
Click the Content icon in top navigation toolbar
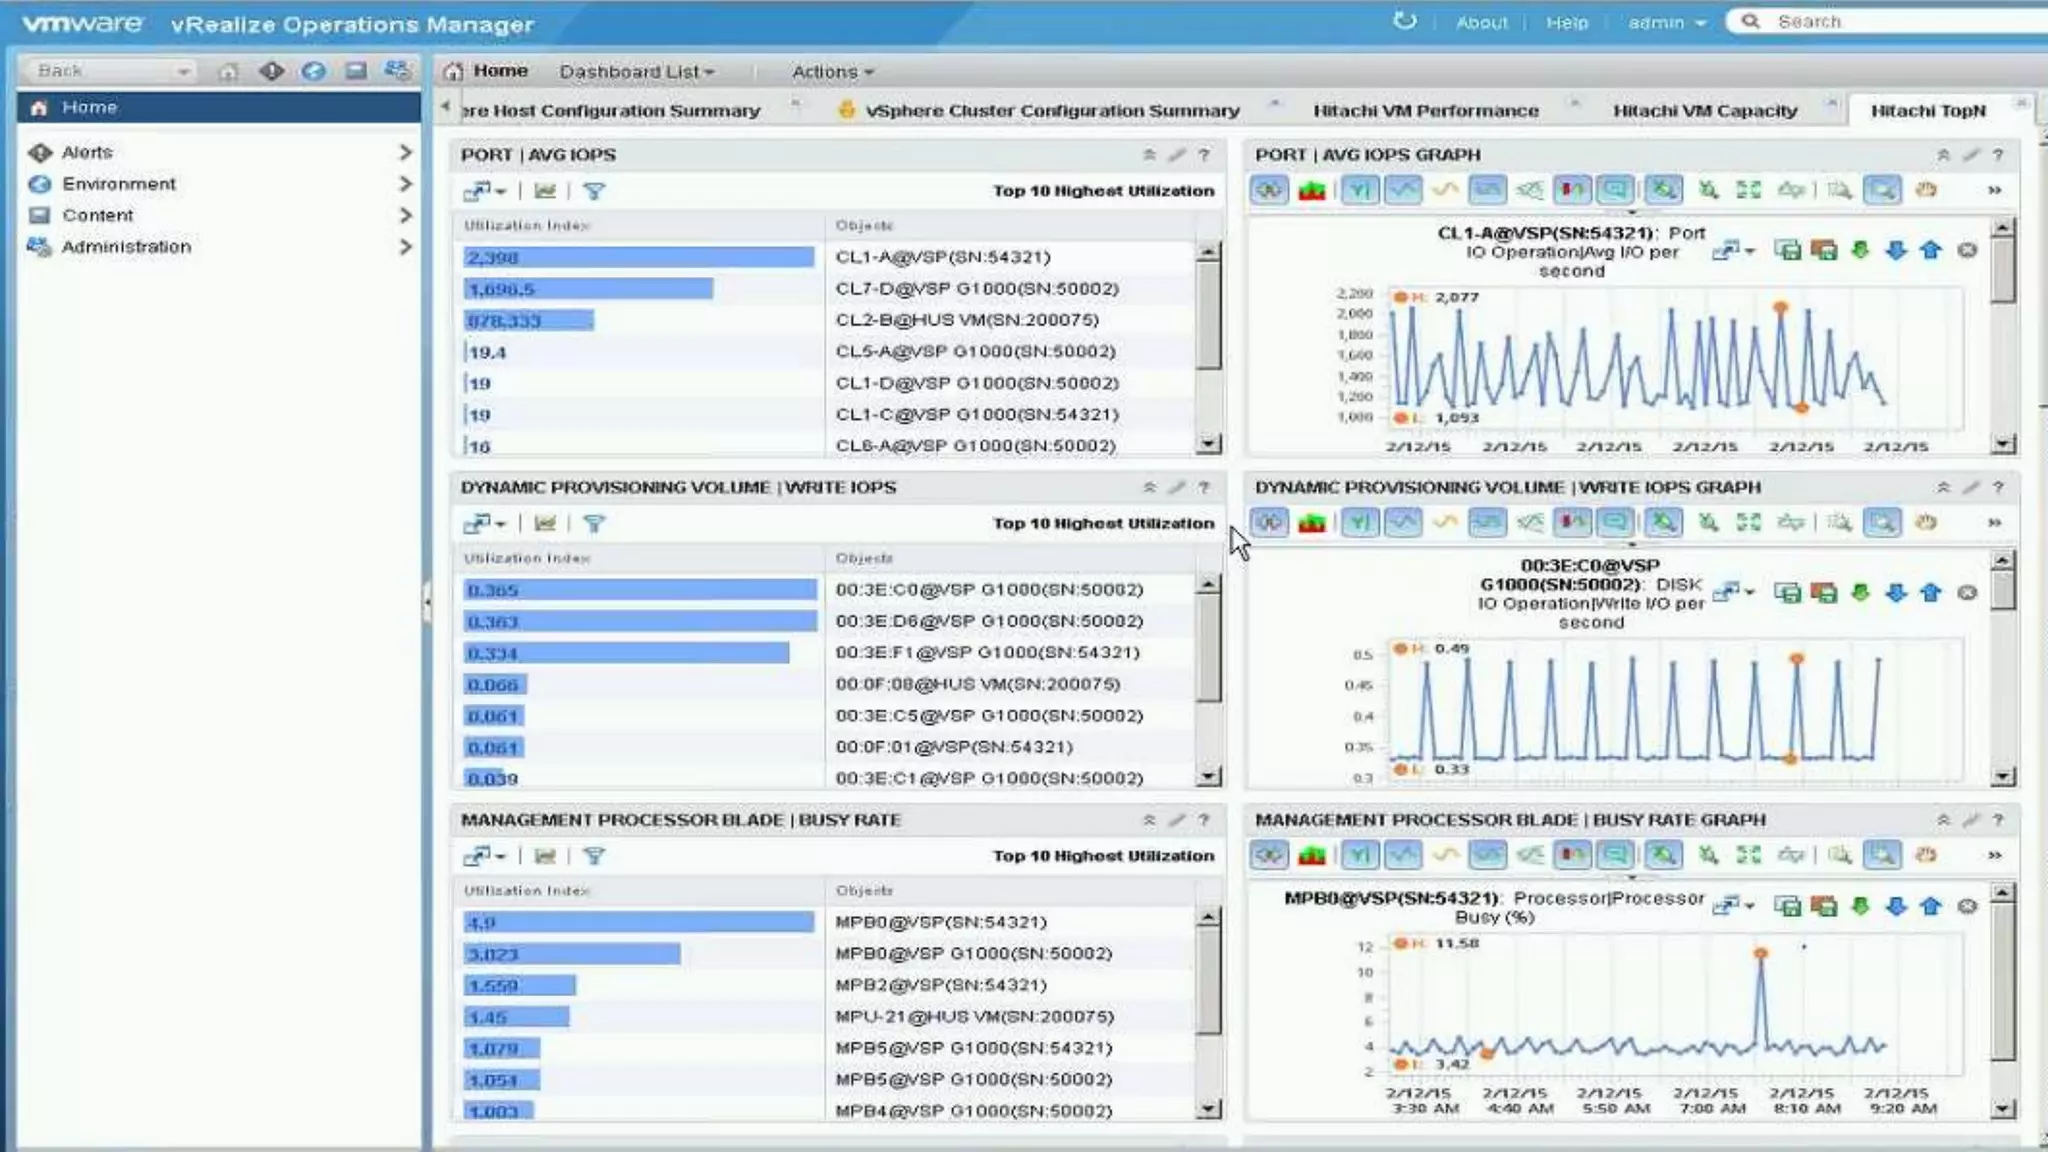point(356,71)
